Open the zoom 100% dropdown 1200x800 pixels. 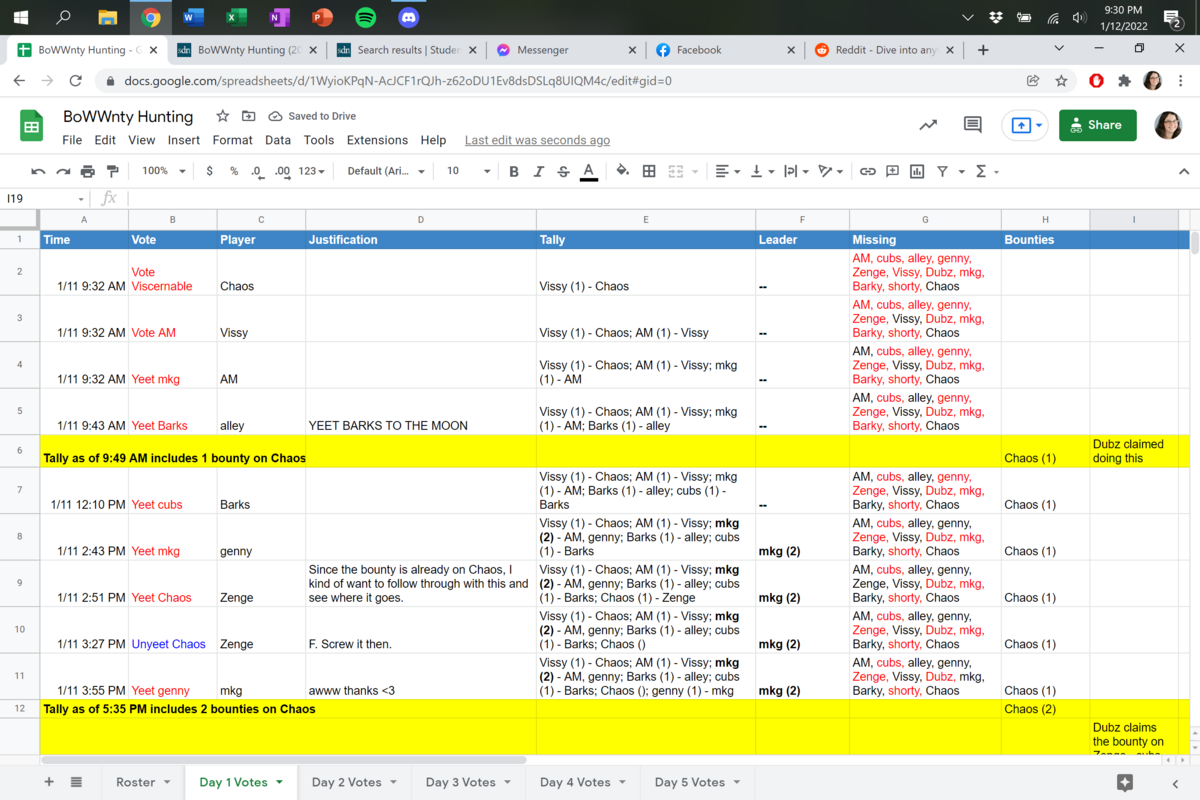tap(163, 171)
